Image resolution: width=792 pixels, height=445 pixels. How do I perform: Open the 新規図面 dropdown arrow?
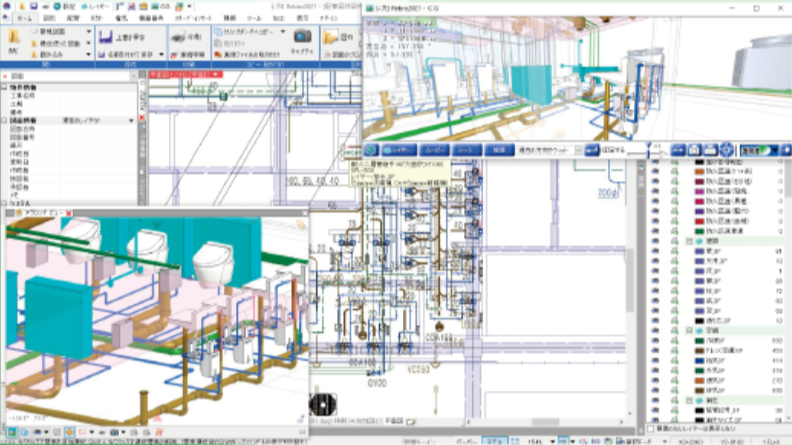[89, 31]
